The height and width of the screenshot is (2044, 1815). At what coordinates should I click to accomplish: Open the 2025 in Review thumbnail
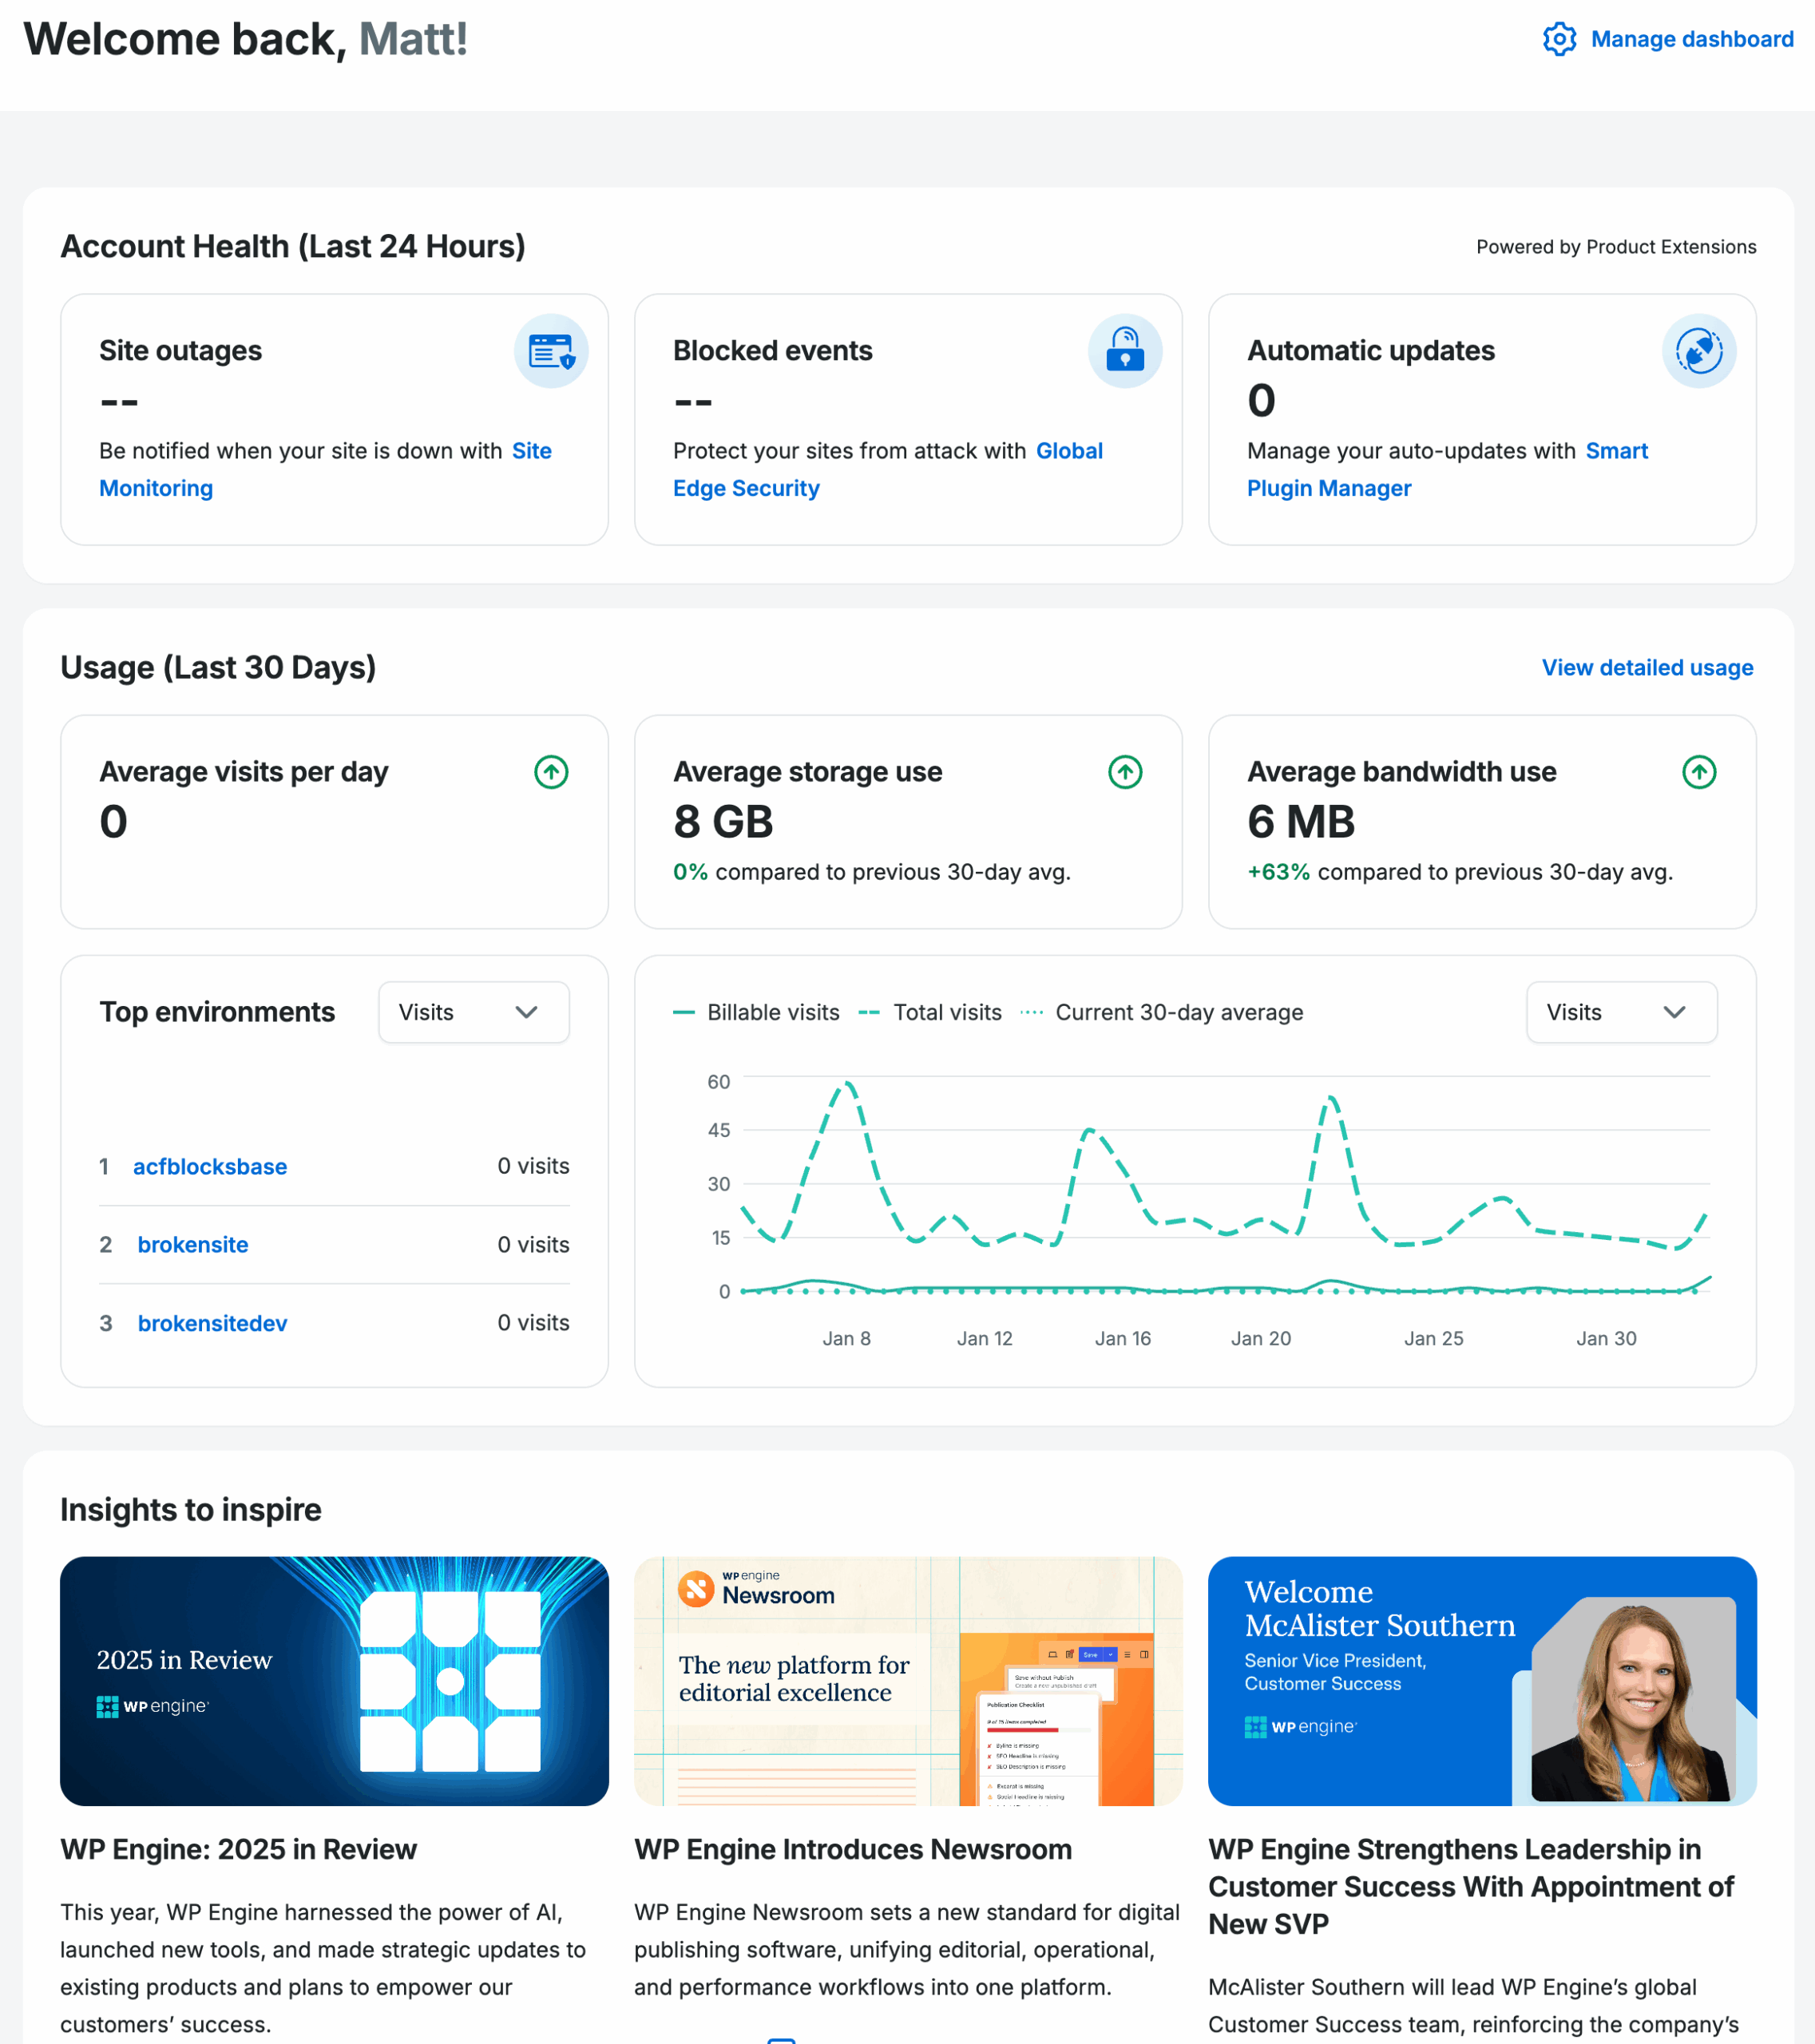(x=334, y=1680)
